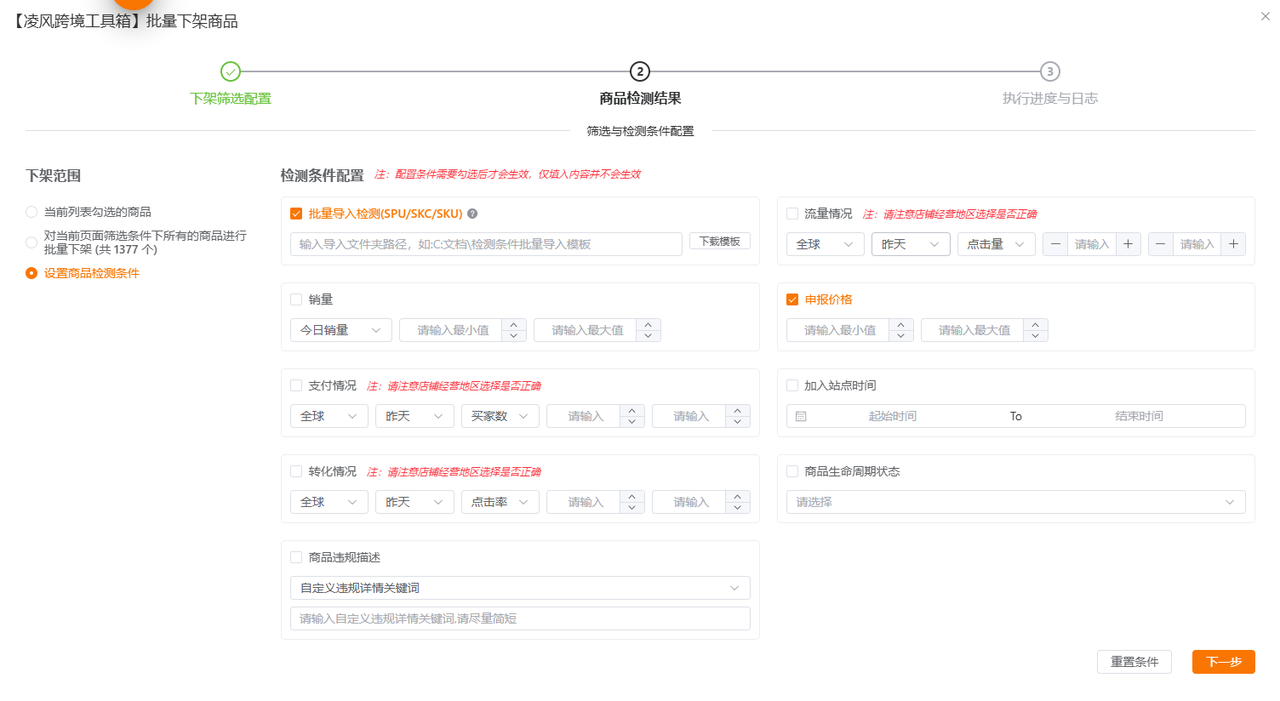The height and width of the screenshot is (701, 1280).
Task: Open the 今日销量 dropdown
Action: pyautogui.click(x=341, y=330)
